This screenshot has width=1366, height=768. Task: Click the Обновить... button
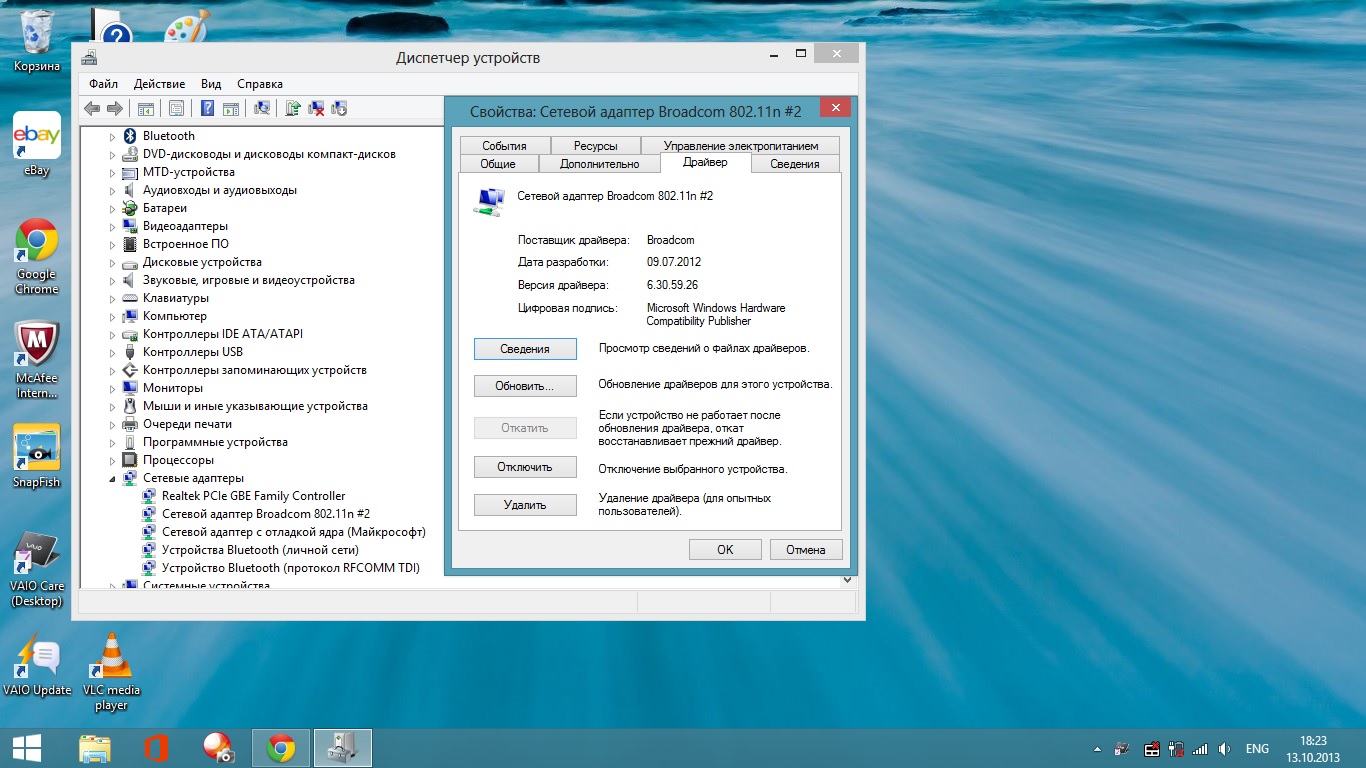tap(525, 385)
